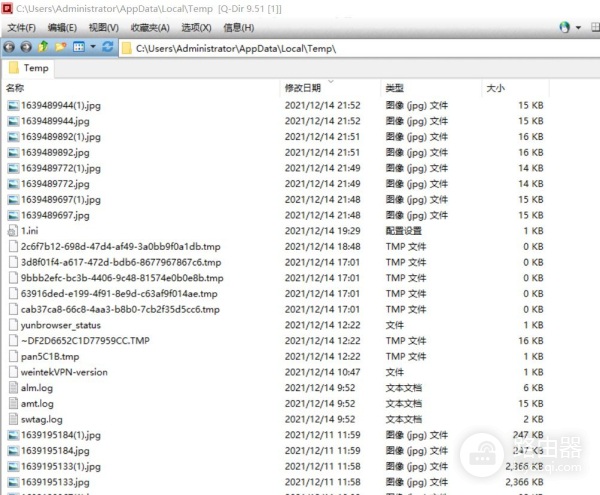Select the file icon of yunbrowser_status
This screenshot has width=600, height=495.
(13, 325)
